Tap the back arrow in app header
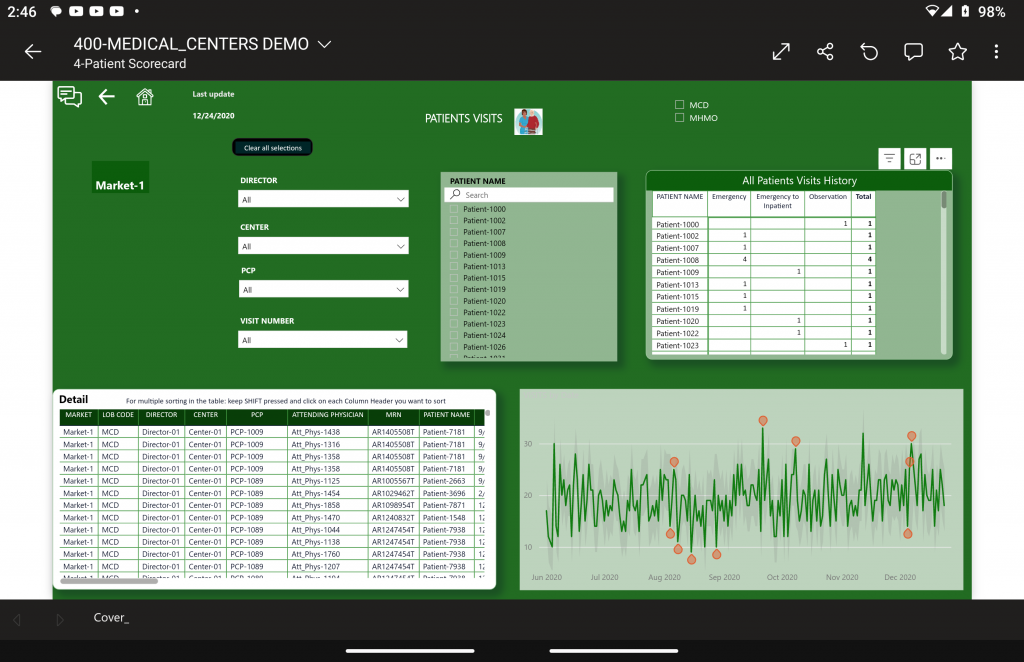 click(x=33, y=52)
